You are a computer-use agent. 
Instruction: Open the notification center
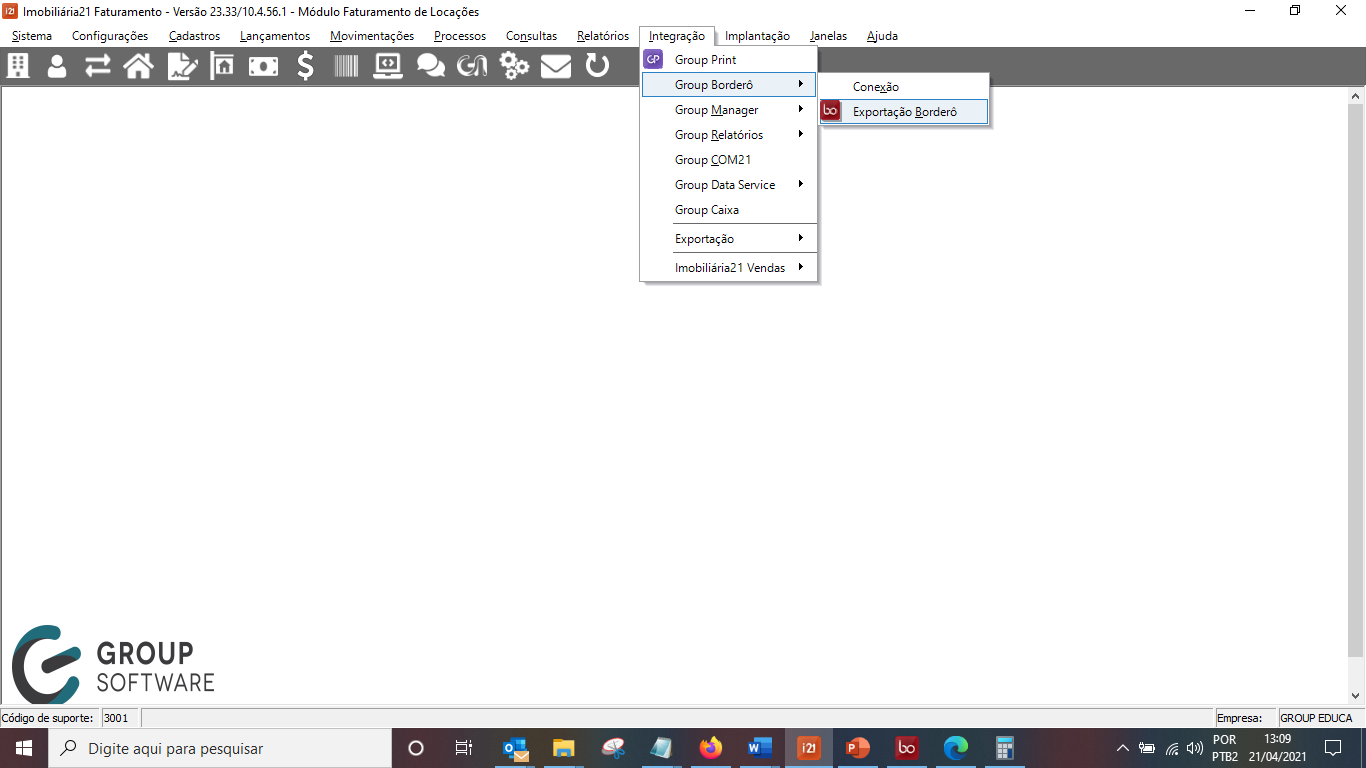click(x=1332, y=748)
